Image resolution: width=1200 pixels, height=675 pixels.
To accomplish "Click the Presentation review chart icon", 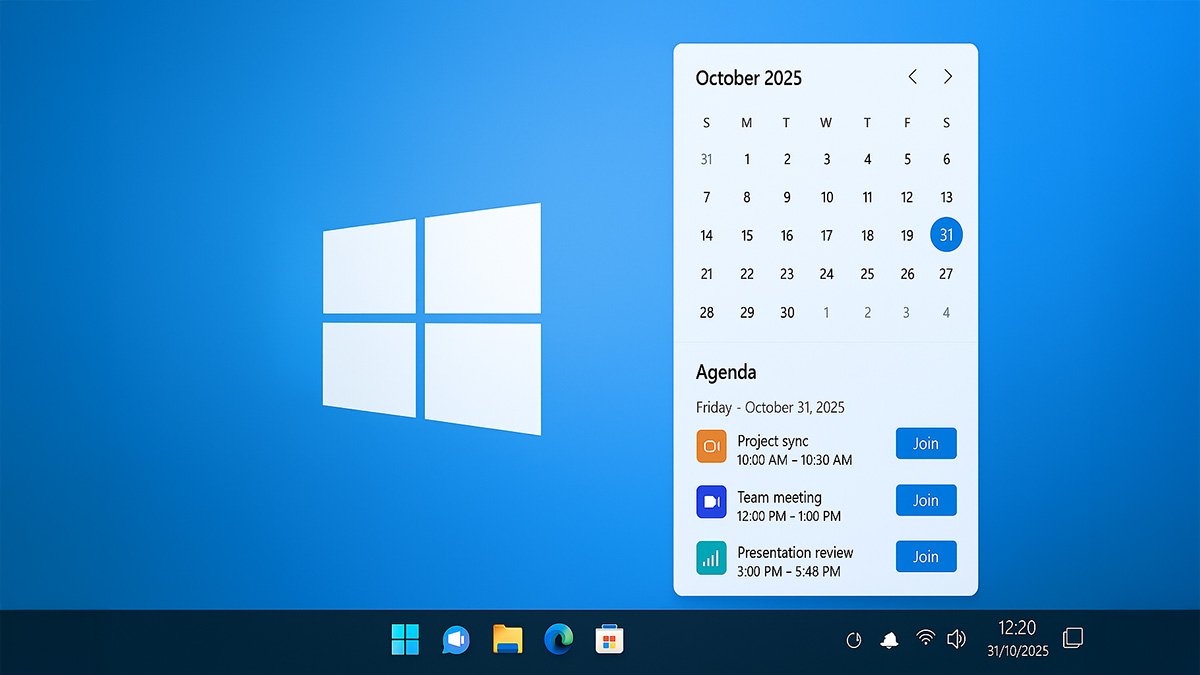I will click(x=710, y=558).
